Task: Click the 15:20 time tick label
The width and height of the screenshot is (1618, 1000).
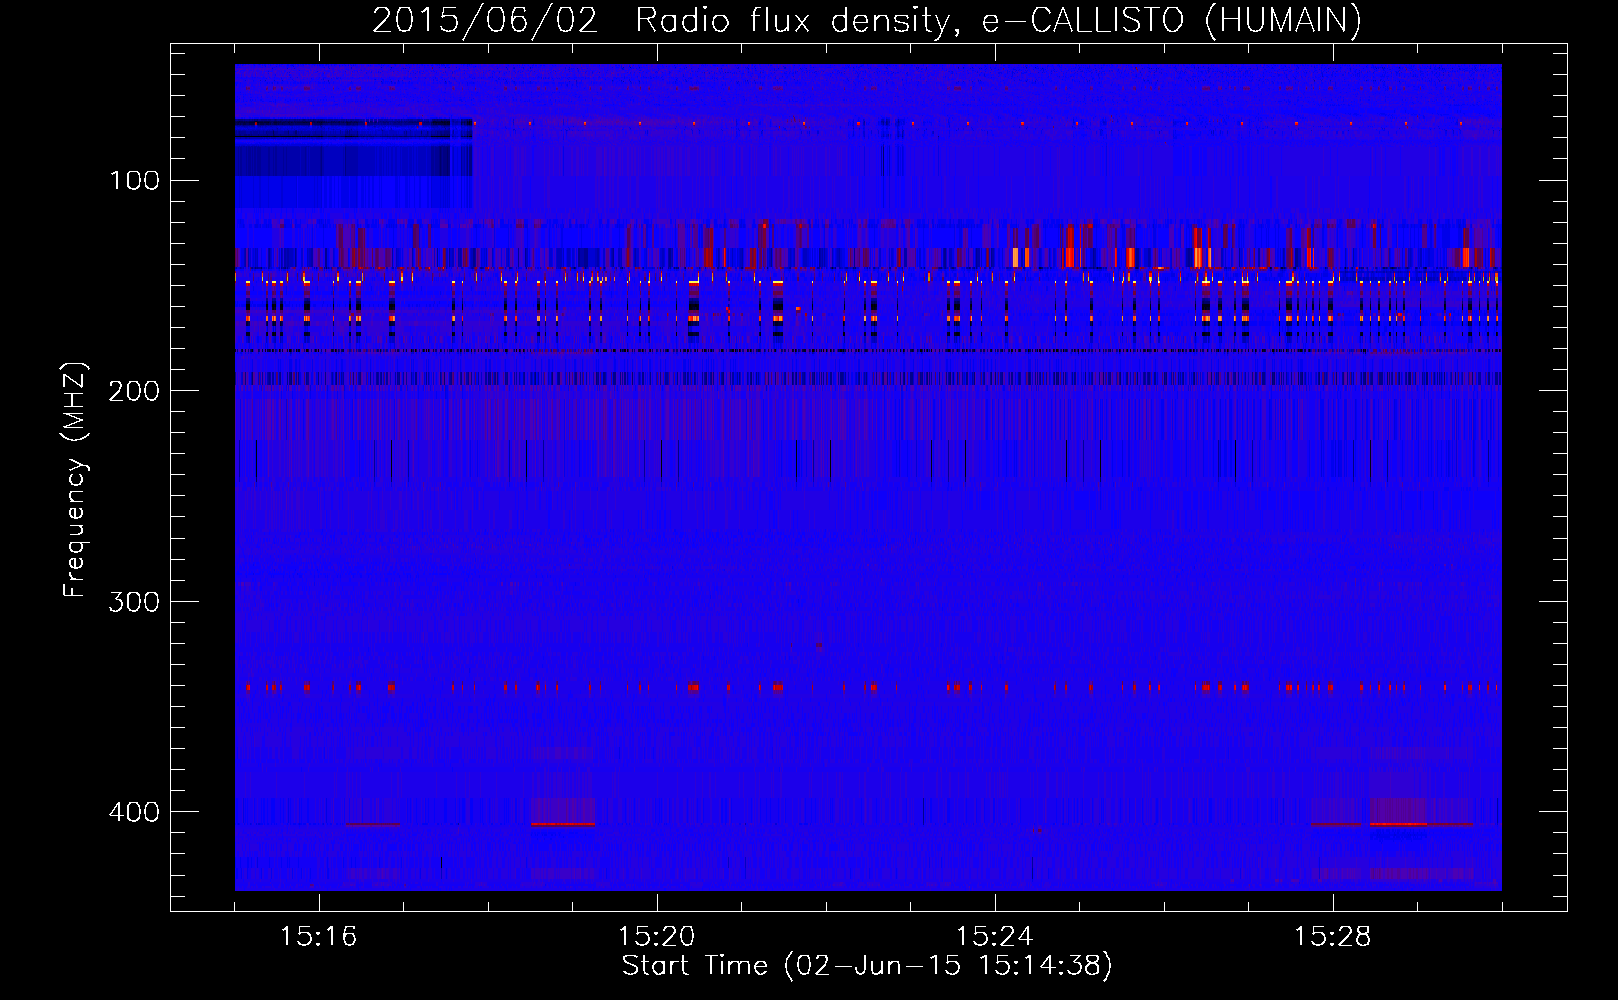Action: pyautogui.click(x=656, y=936)
